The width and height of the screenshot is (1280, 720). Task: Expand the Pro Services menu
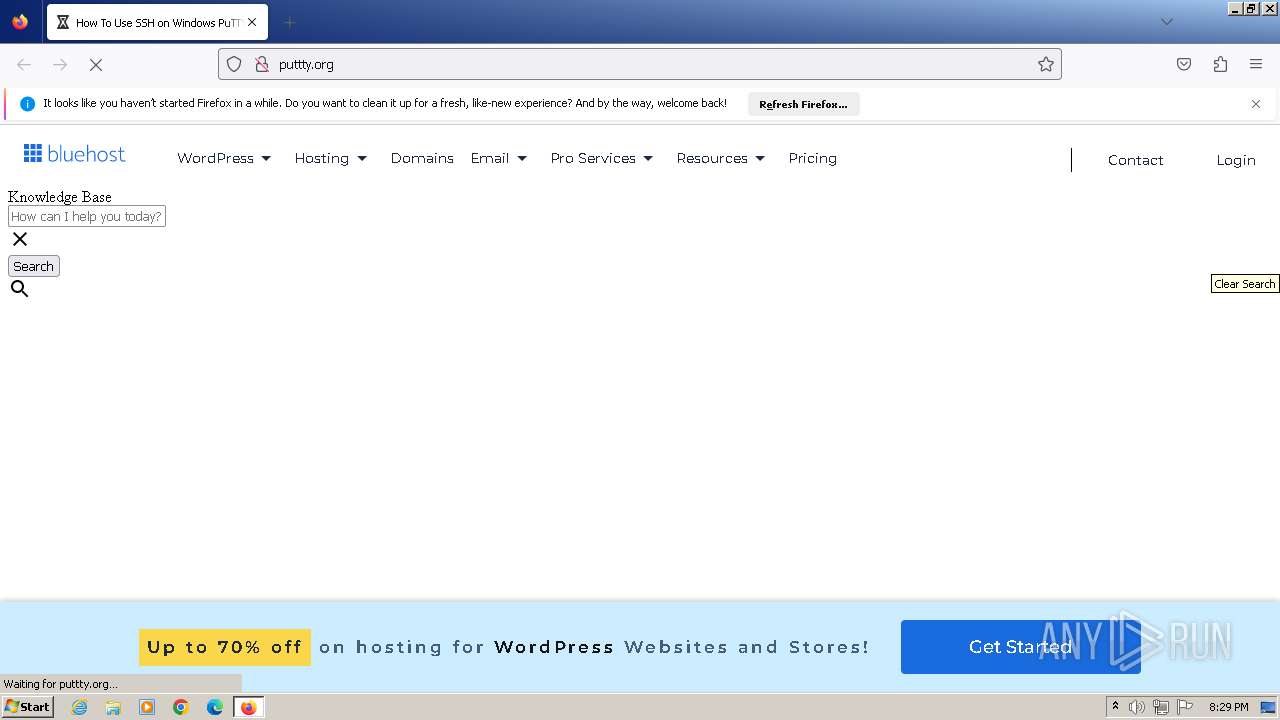click(x=602, y=158)
